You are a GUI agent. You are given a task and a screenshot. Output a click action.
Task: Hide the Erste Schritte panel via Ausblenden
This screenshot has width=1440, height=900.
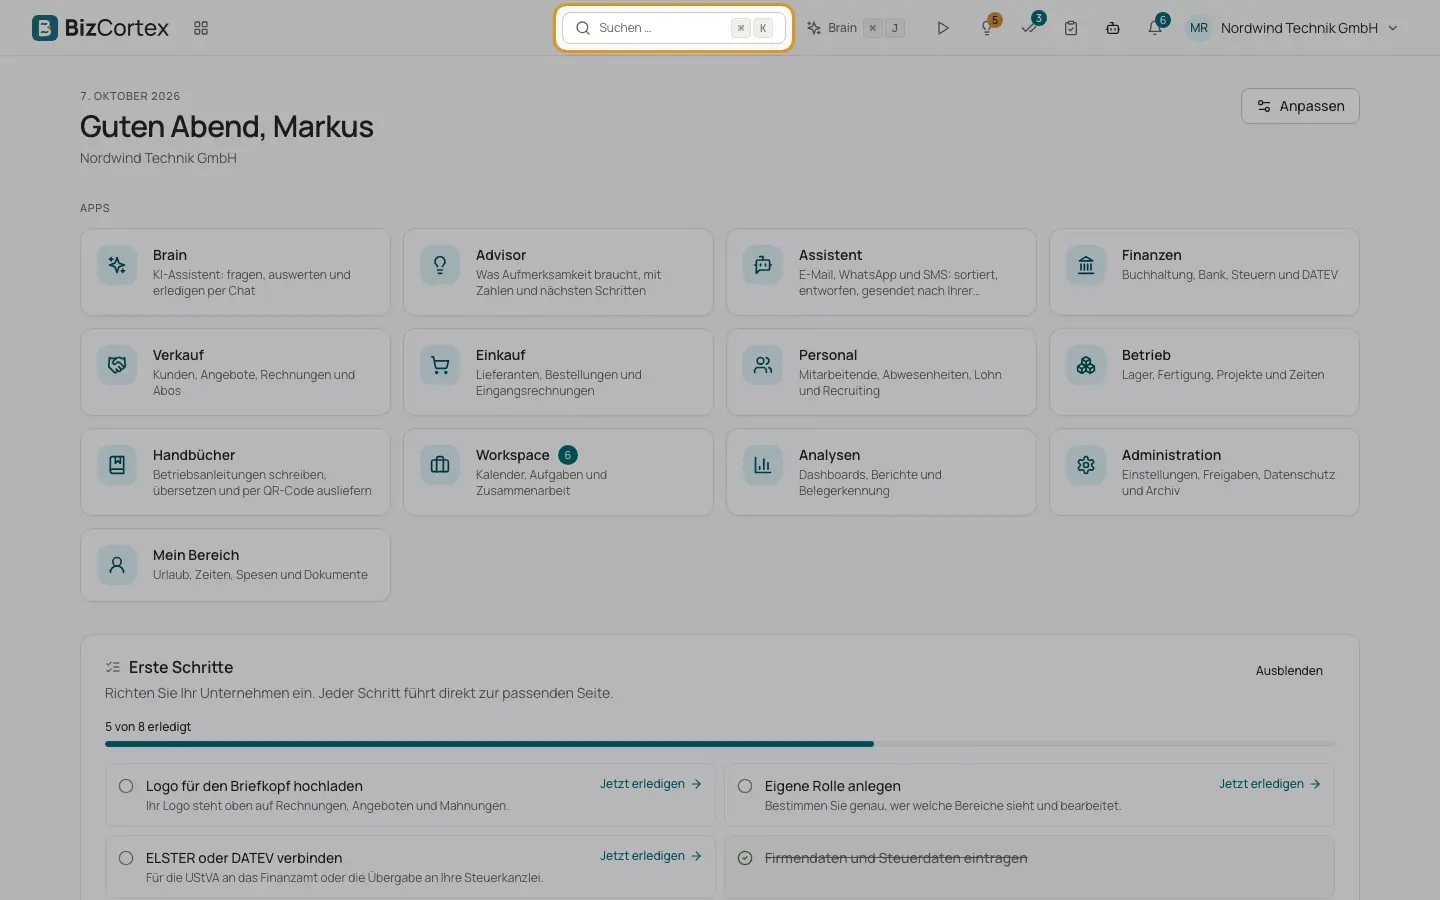click(1289, 671)
